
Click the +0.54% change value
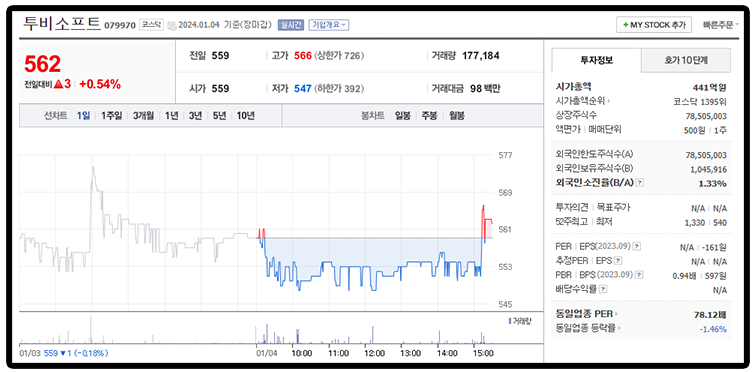coord(100,84)
